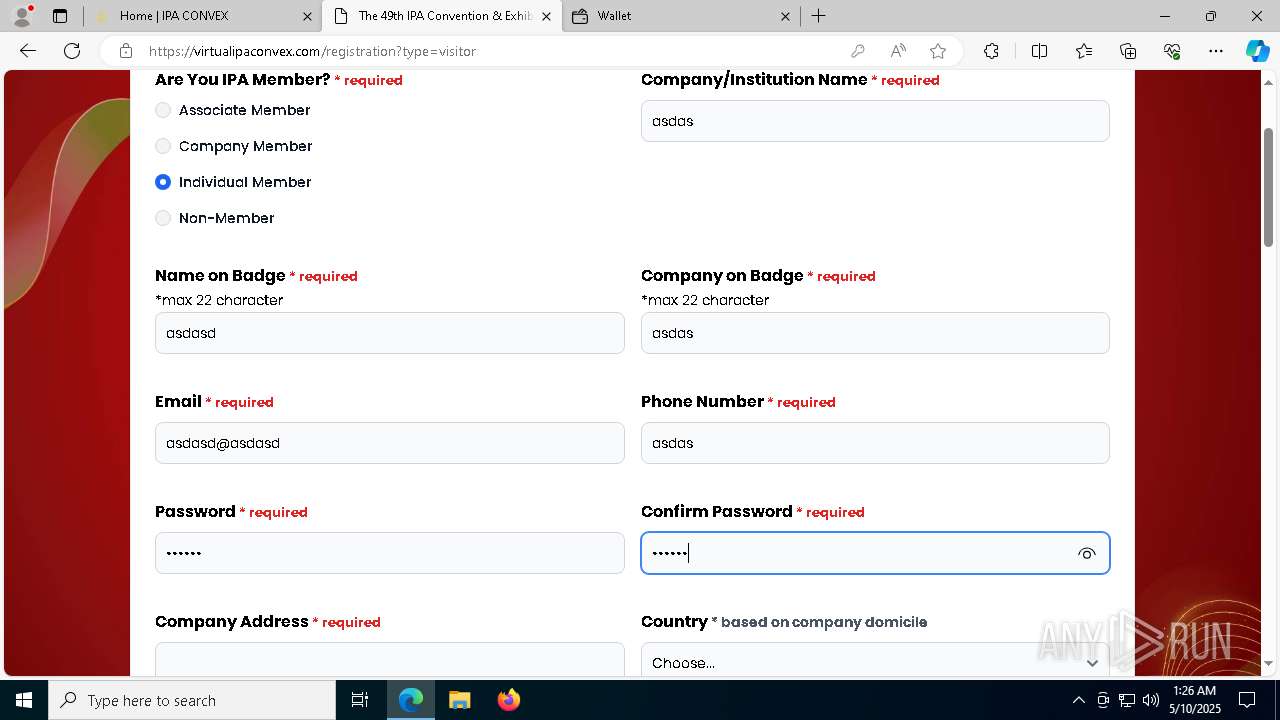Focus the Password field
Image resolution: width=1280 pixels, height=720 pixels.
coord(390,553)
